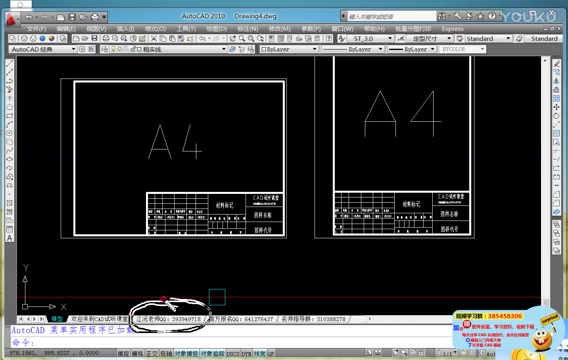
Task: Select the Line tool in draw toolbar
Action: pos(9,64)
